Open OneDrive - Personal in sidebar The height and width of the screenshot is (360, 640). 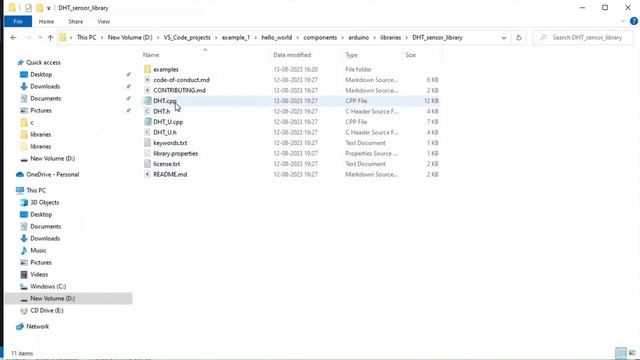[52, 174]
